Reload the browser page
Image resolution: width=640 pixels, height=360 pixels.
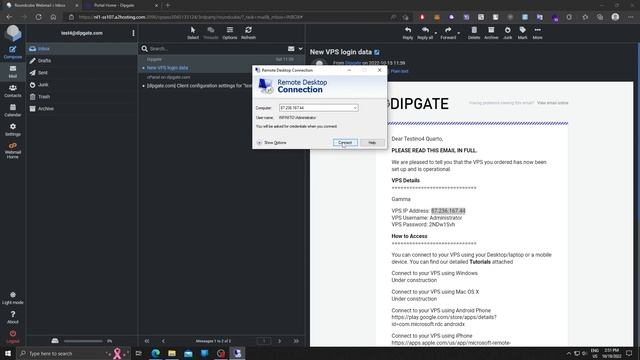pyautogui.click(x=38, y=17)
